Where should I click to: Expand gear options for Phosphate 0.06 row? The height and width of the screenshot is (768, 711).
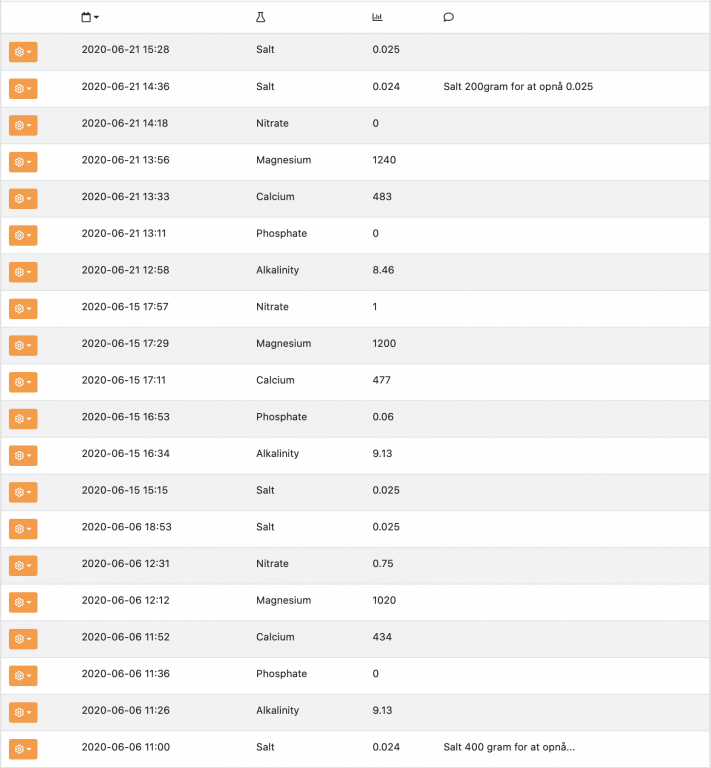[23, 419]
